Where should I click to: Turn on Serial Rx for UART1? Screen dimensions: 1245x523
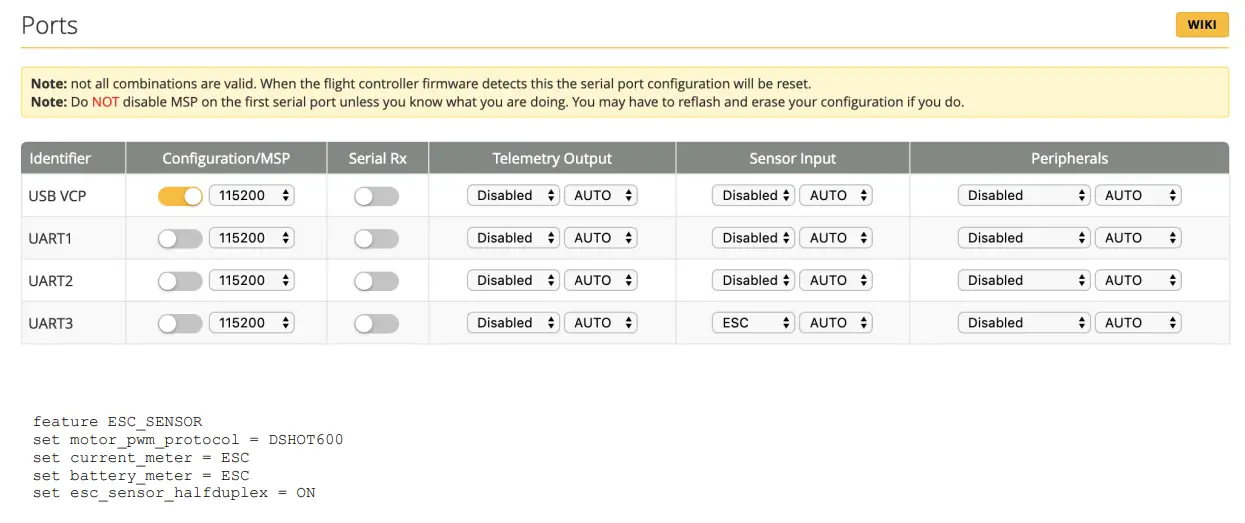click(376, 238)
